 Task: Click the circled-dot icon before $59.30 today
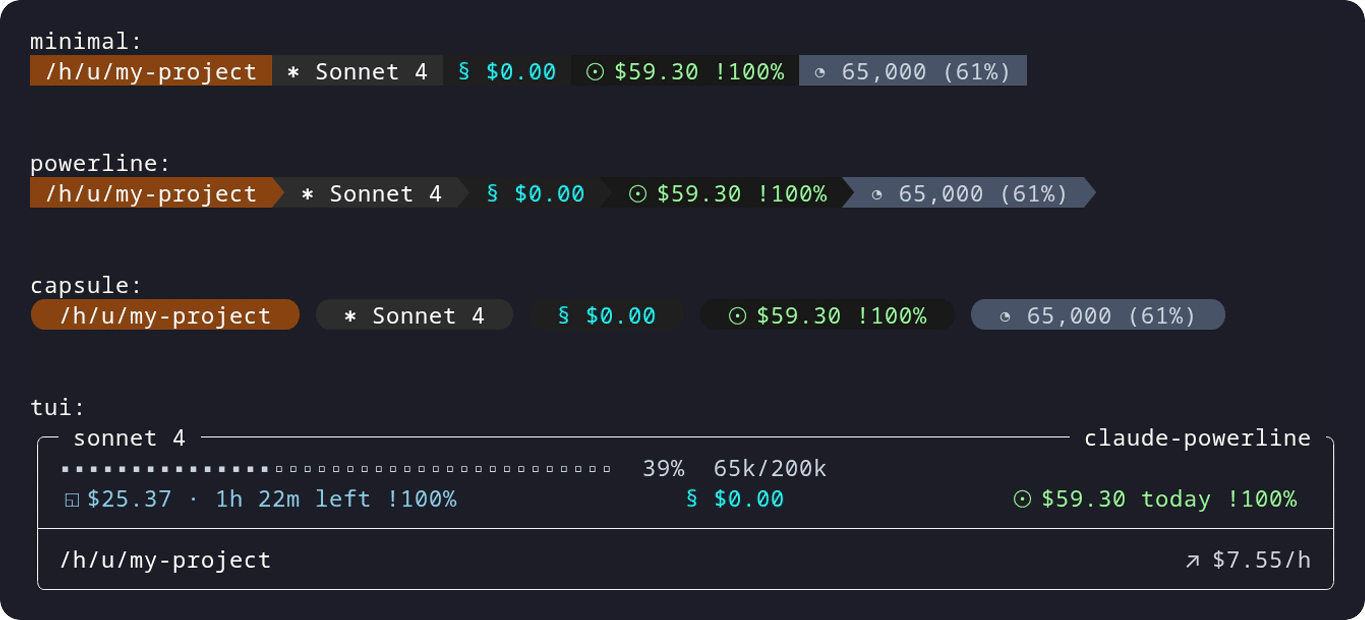point(1022,499)
